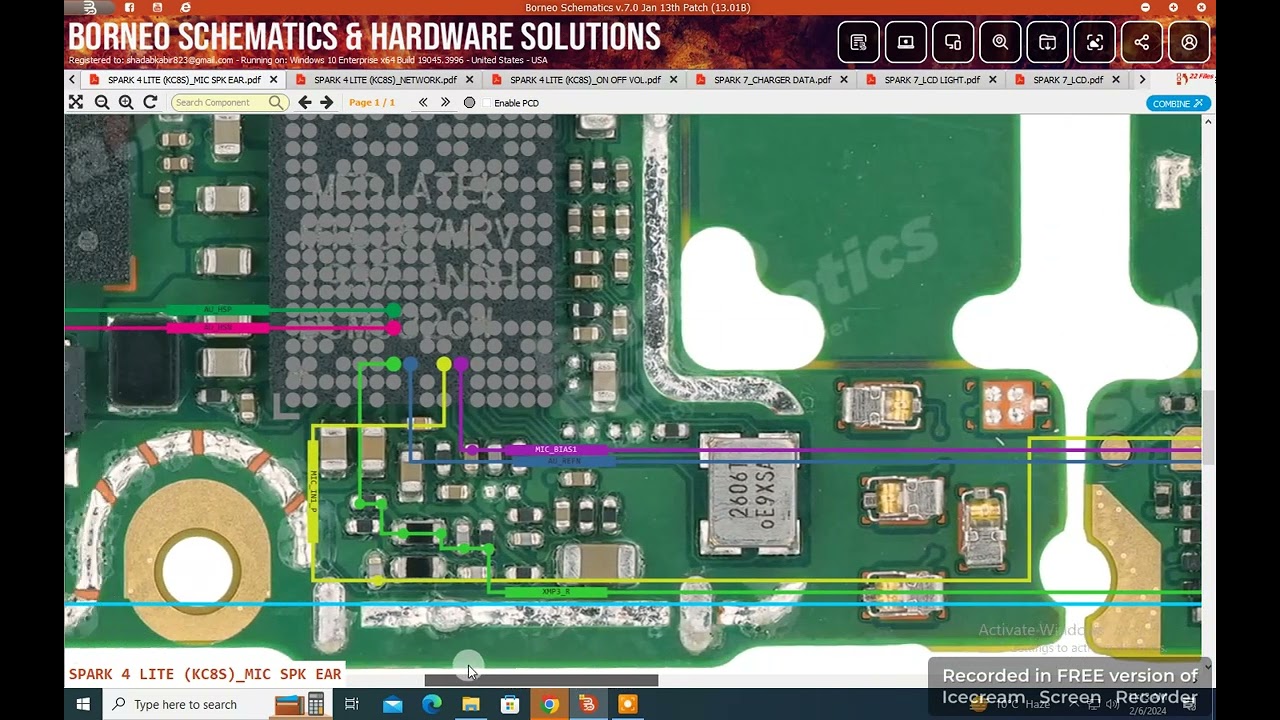Switch to SPARK 4 LITE (KC8S)_NETWORK.pdf tab
Image resolution: width=1280 pixels, height=720 pixels.
[x=385, y=80]
